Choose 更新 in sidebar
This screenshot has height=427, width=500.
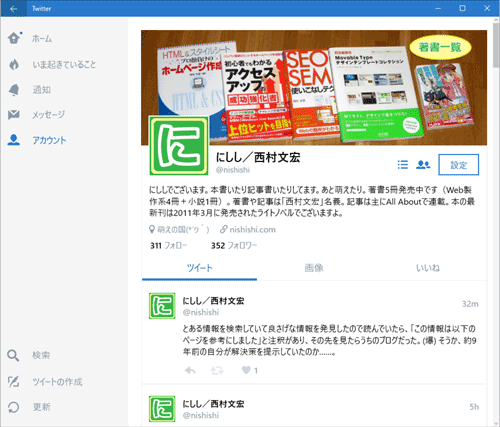[41, 407]
